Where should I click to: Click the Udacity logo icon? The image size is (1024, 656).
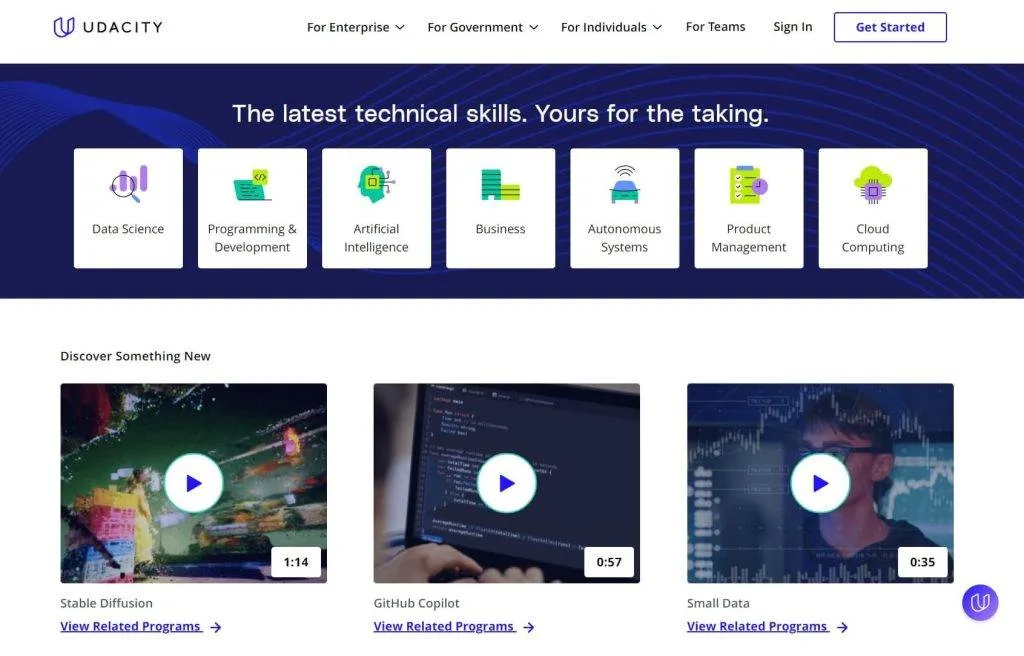pos(64,27)
